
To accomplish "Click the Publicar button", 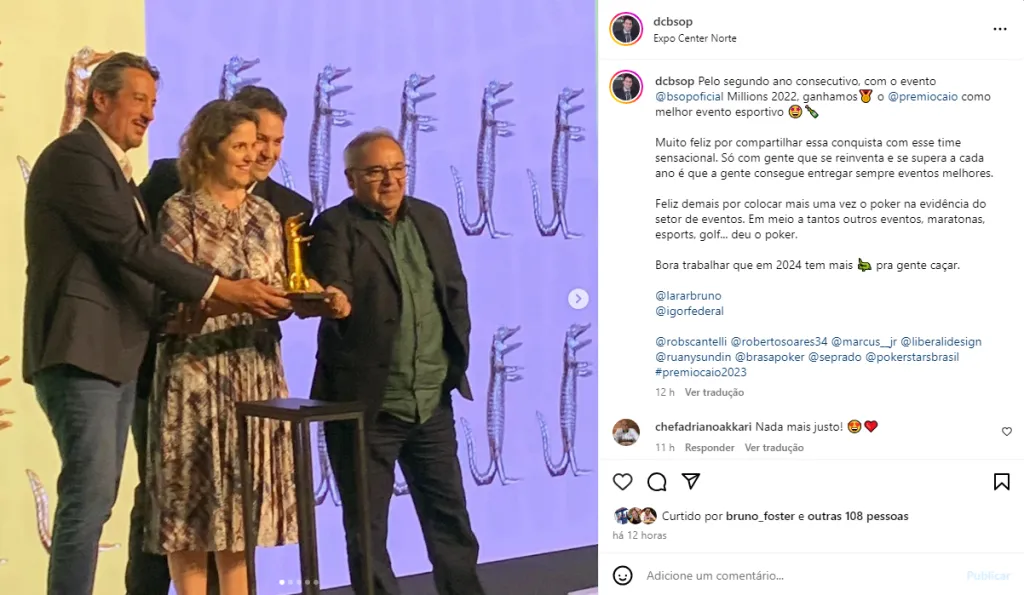I will pos(988,575).
